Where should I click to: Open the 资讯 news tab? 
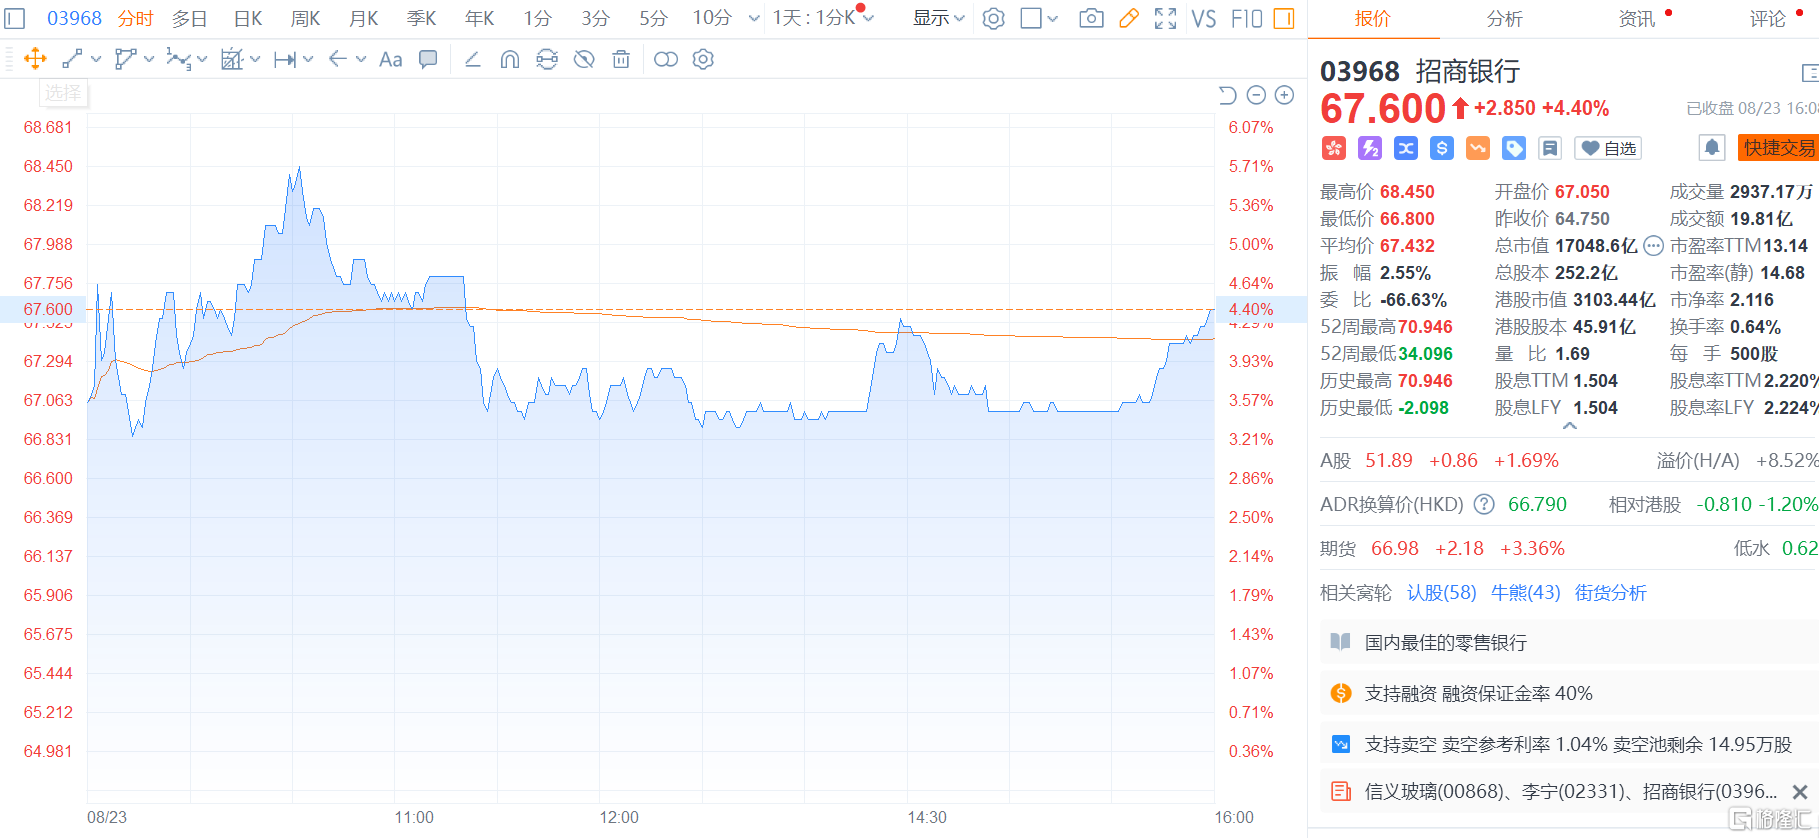1636,18
